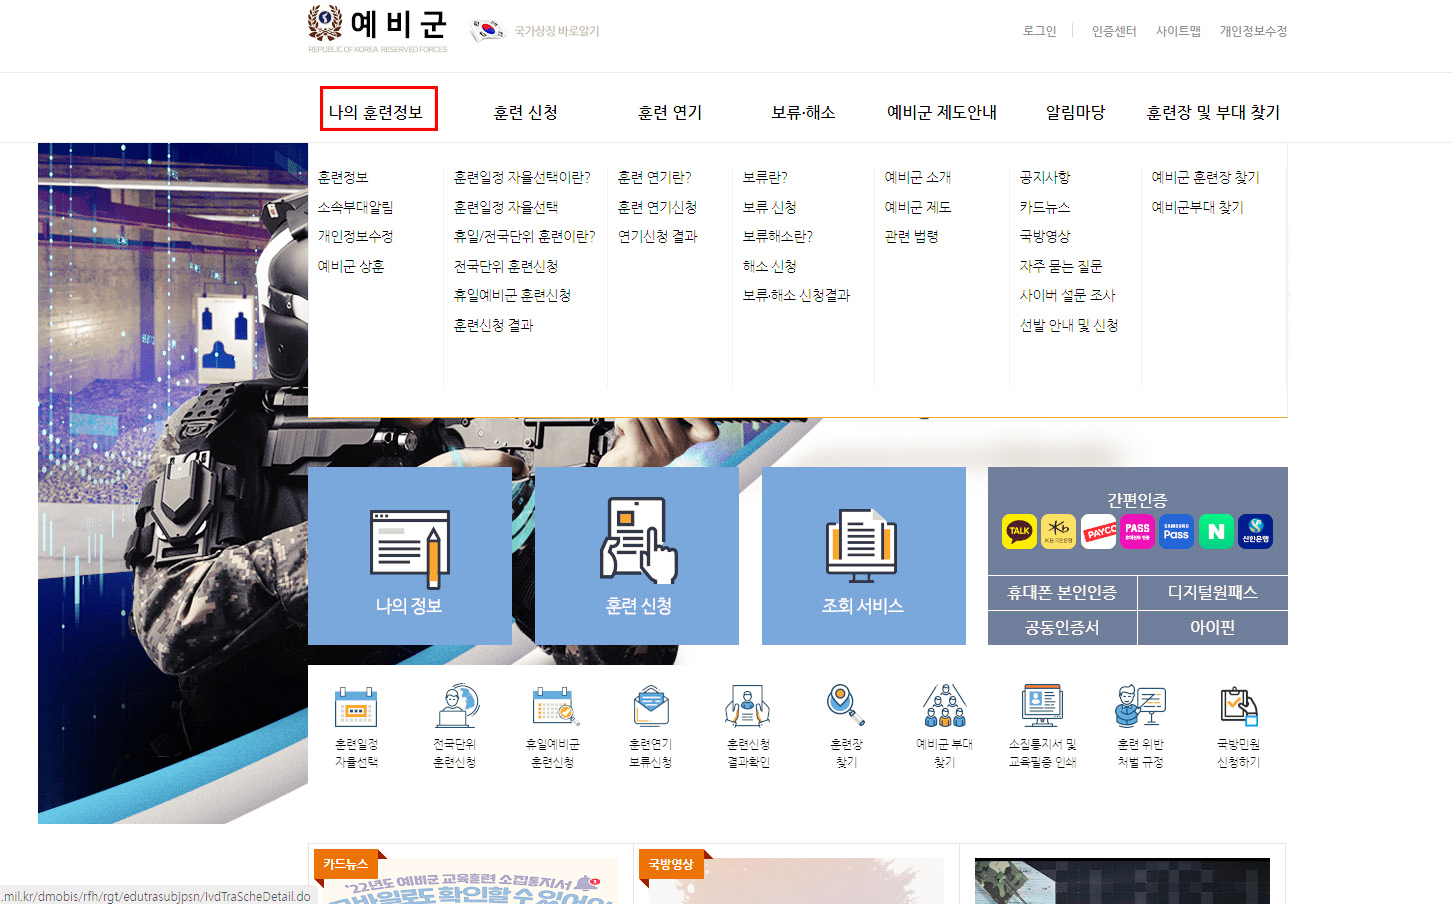
Task: Click 공동인증서 button
Action: click(1062, 628)
